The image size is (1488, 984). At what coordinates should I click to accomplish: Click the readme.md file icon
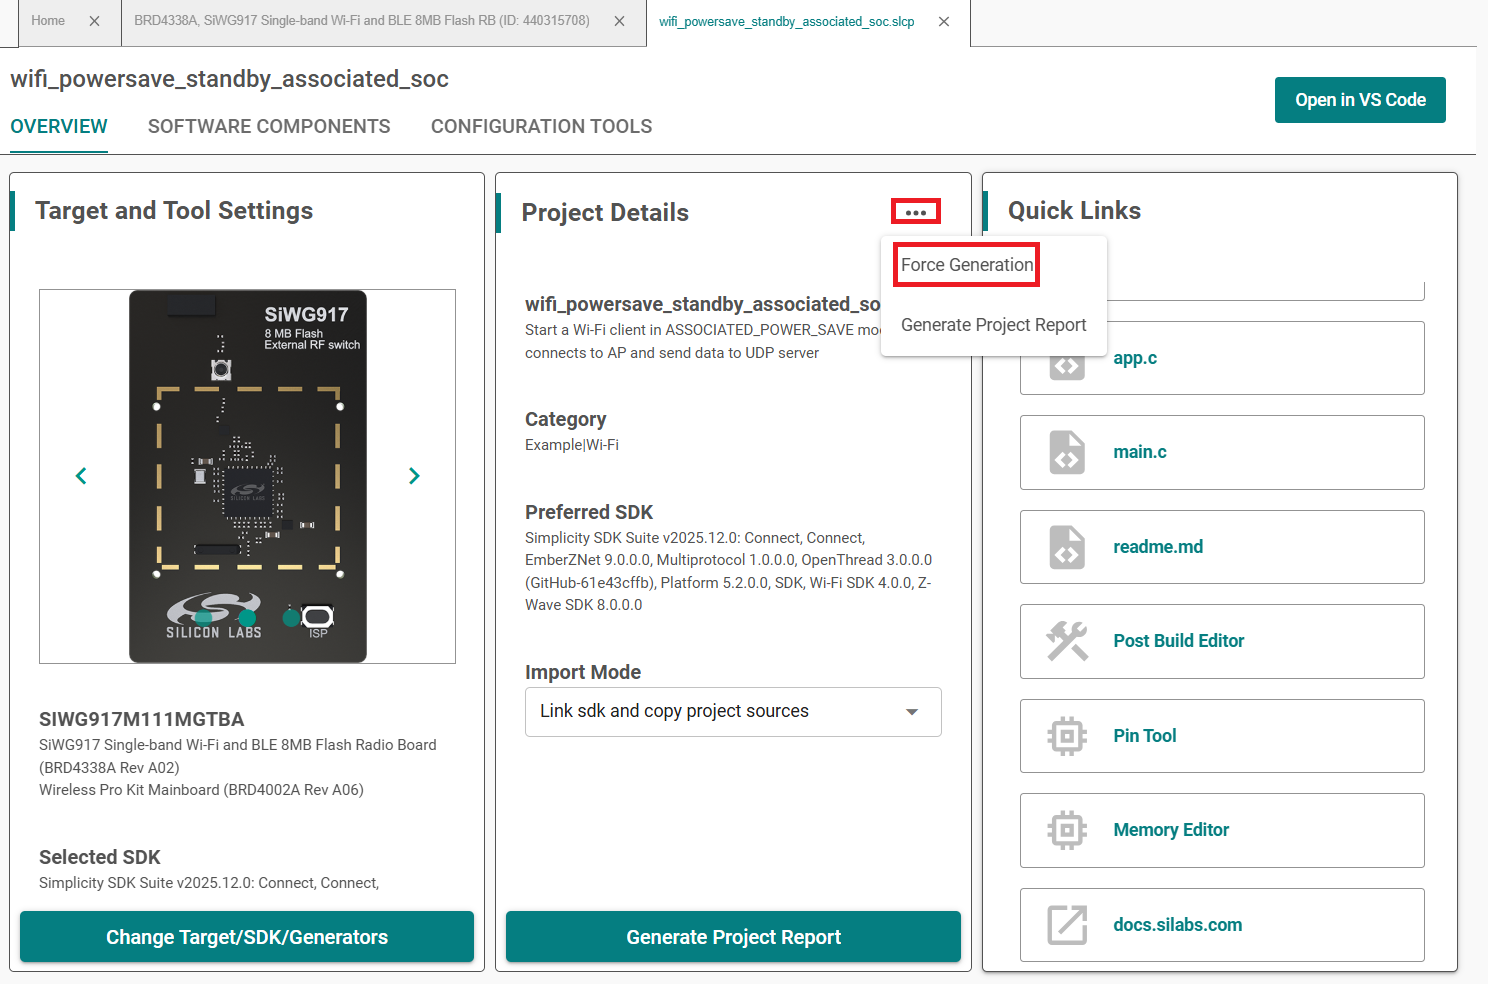point(1067,547)
